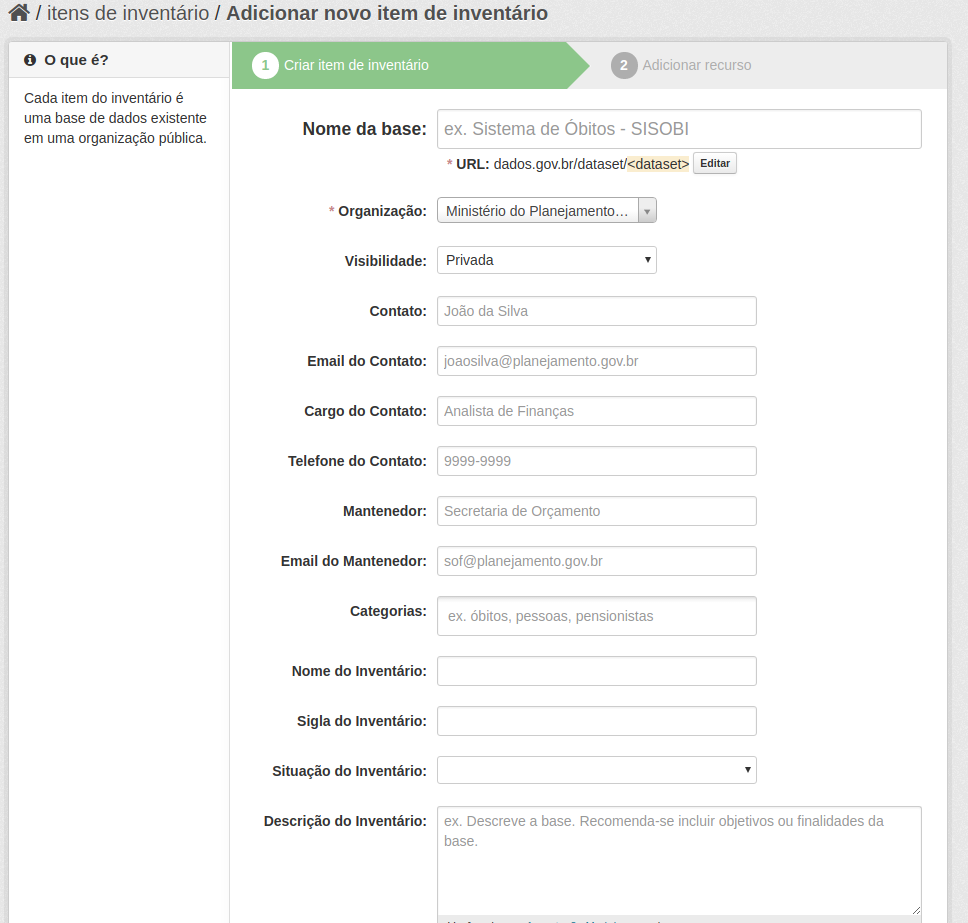Click the Descrição do Inventário textarea
This screenshot has height=923, width=968.
679,861
